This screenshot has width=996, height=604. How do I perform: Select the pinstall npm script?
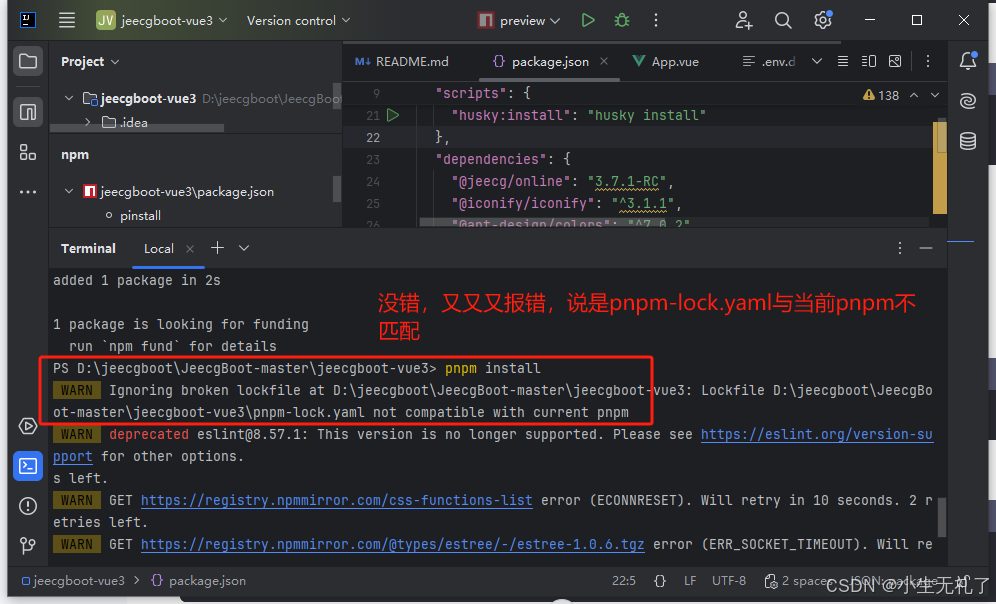tap(140, 215)
